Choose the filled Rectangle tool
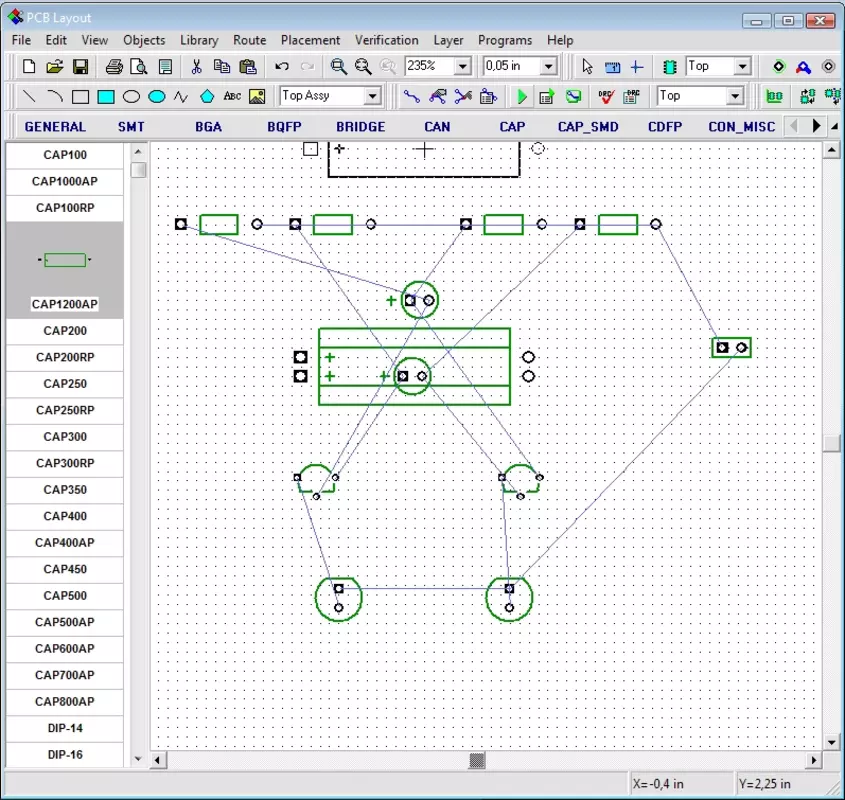The height and width of the screenshot is (800, 845). [x=106, y=96]
